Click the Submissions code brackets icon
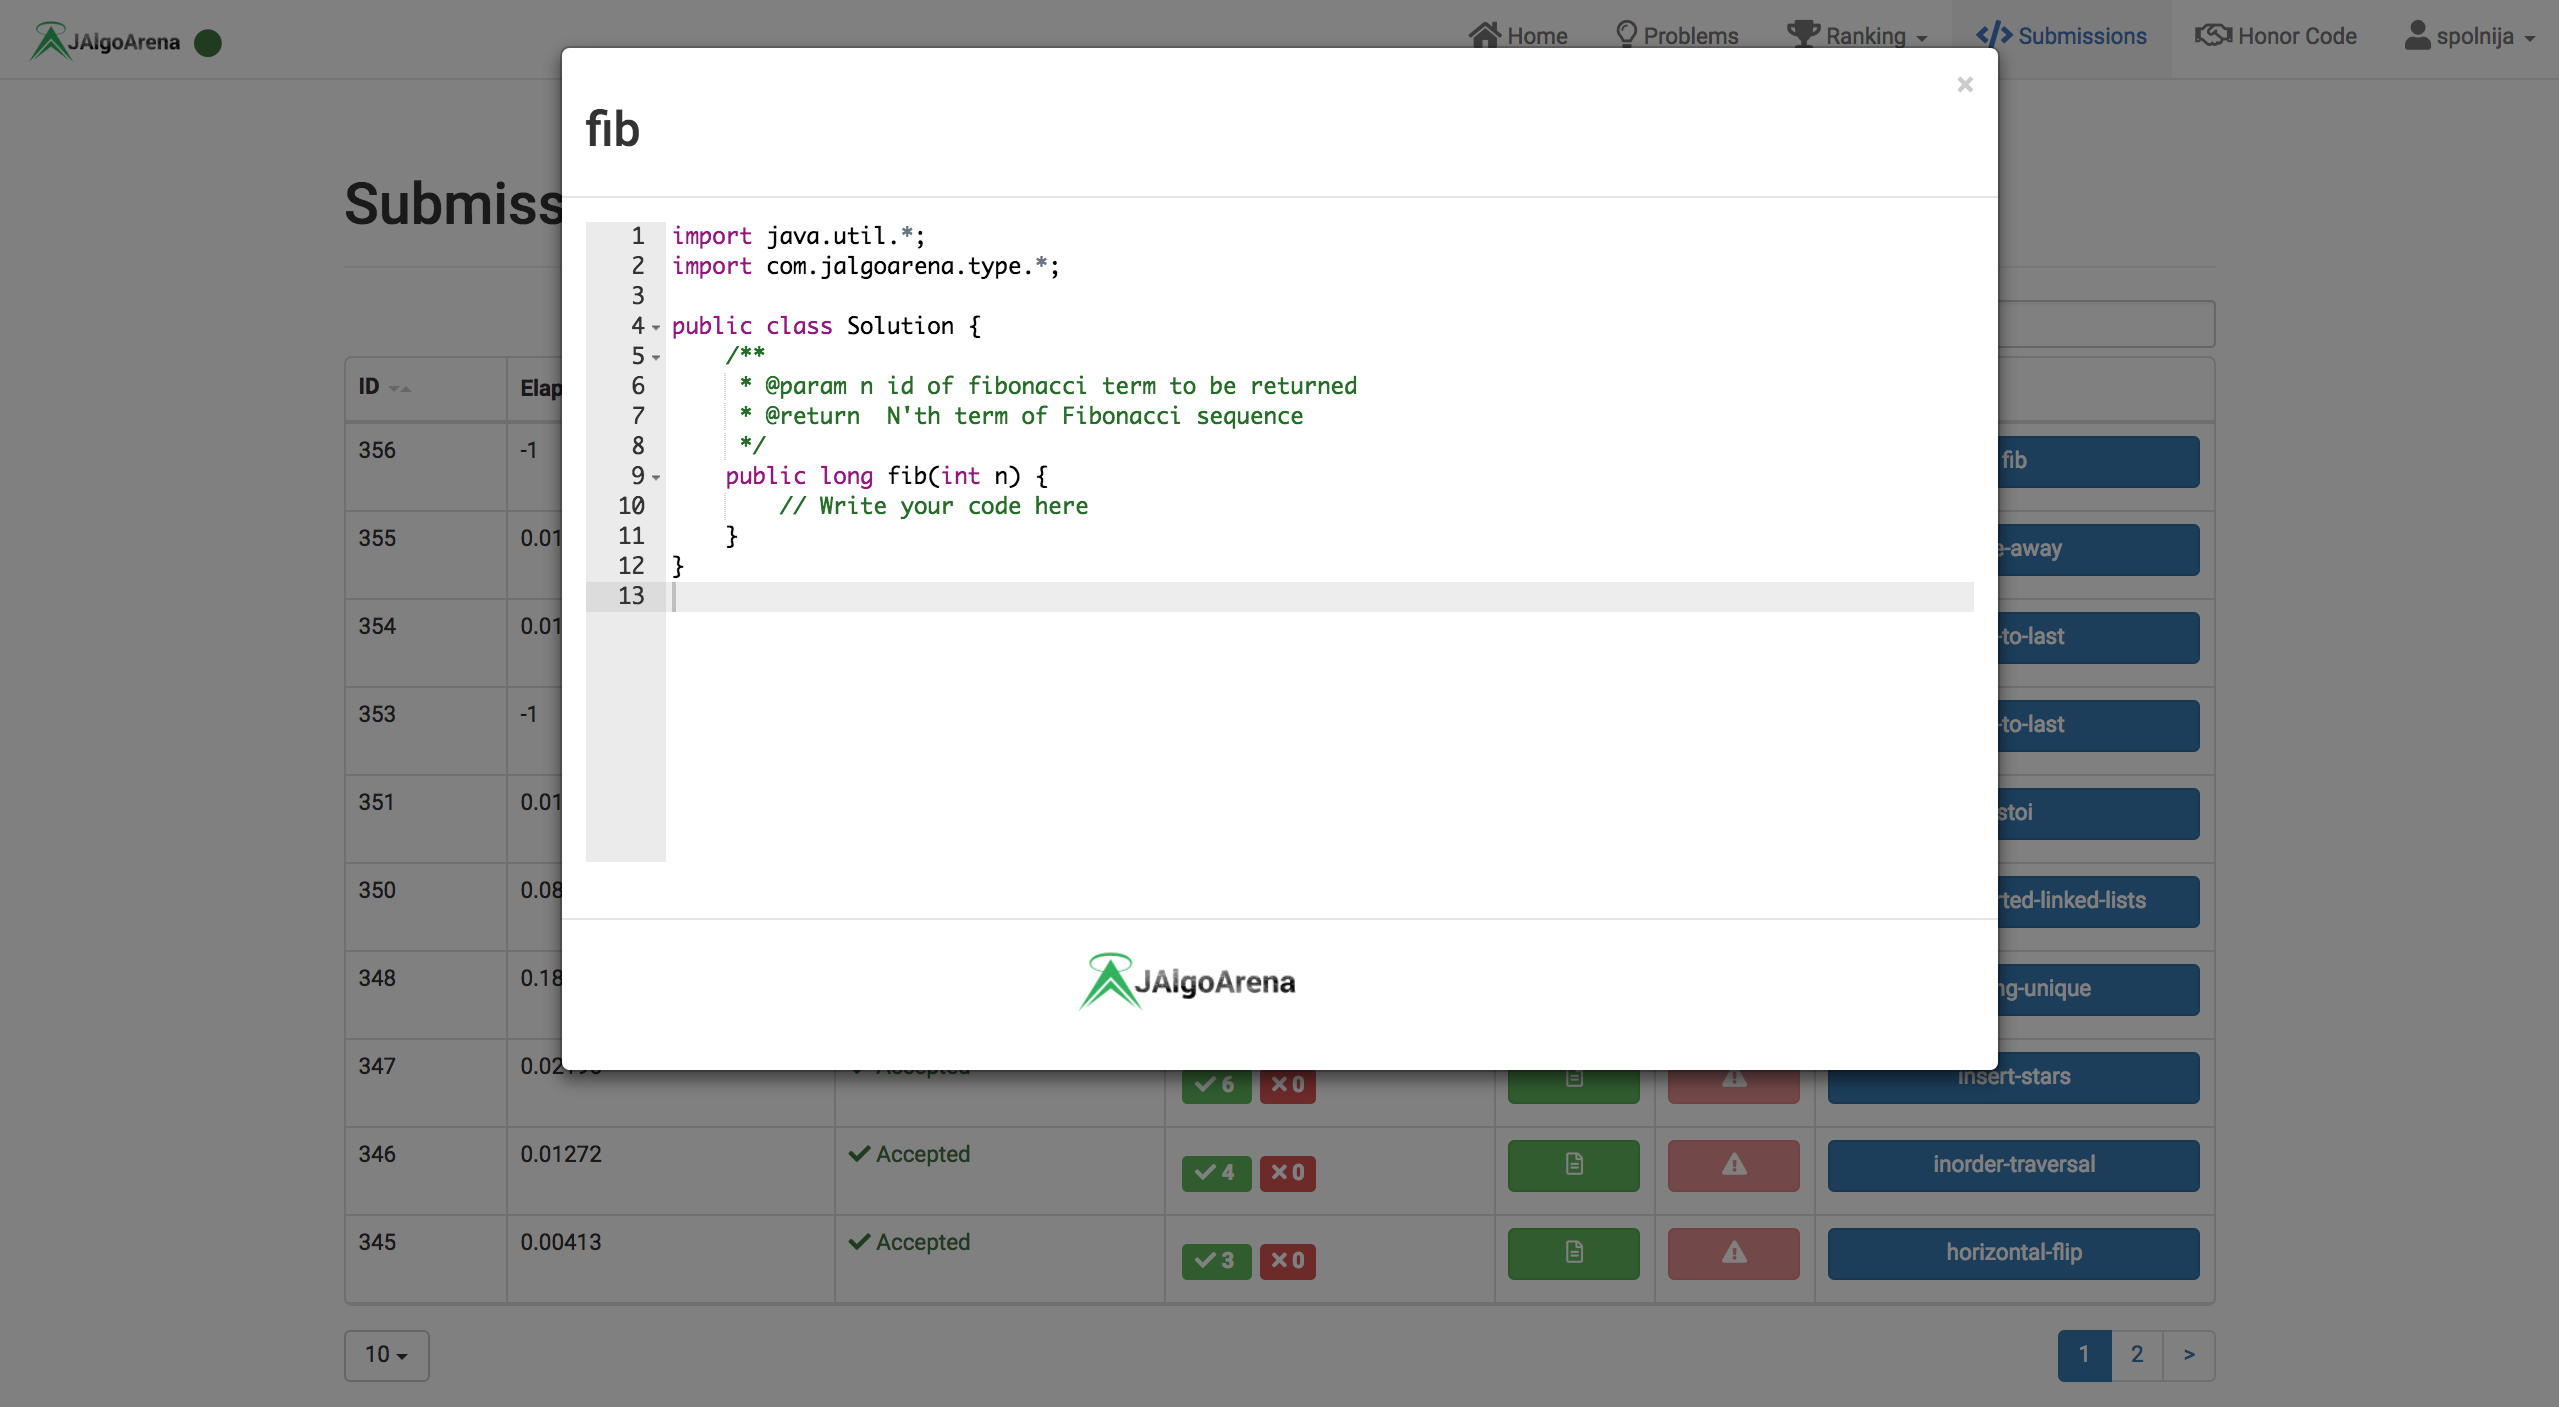The width and height of the screenshot is (2559, 1407). (x=1993, y=35)
